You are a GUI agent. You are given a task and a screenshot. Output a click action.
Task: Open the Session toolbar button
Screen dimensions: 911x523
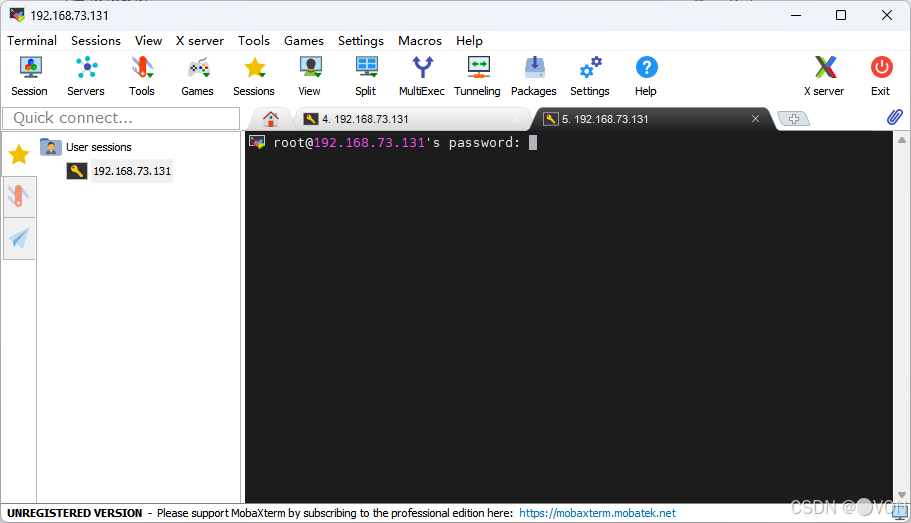click(30, 76)
